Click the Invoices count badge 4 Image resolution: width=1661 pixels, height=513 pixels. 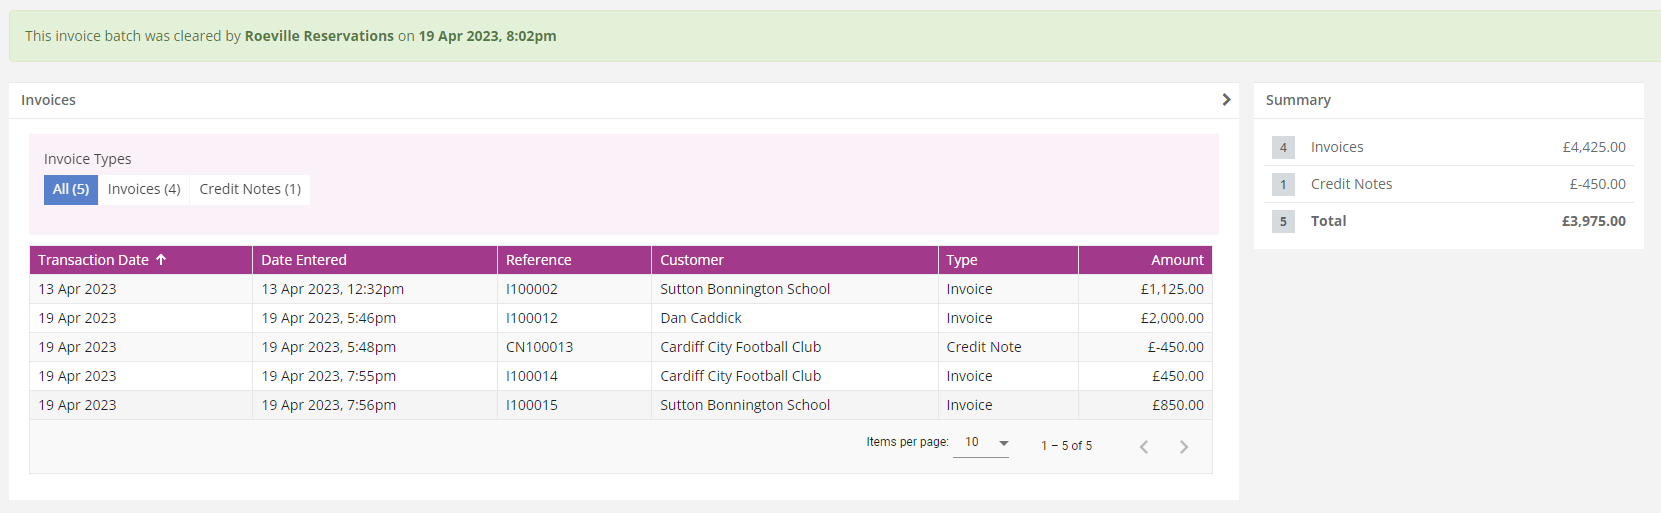[x=1283, y=147]
